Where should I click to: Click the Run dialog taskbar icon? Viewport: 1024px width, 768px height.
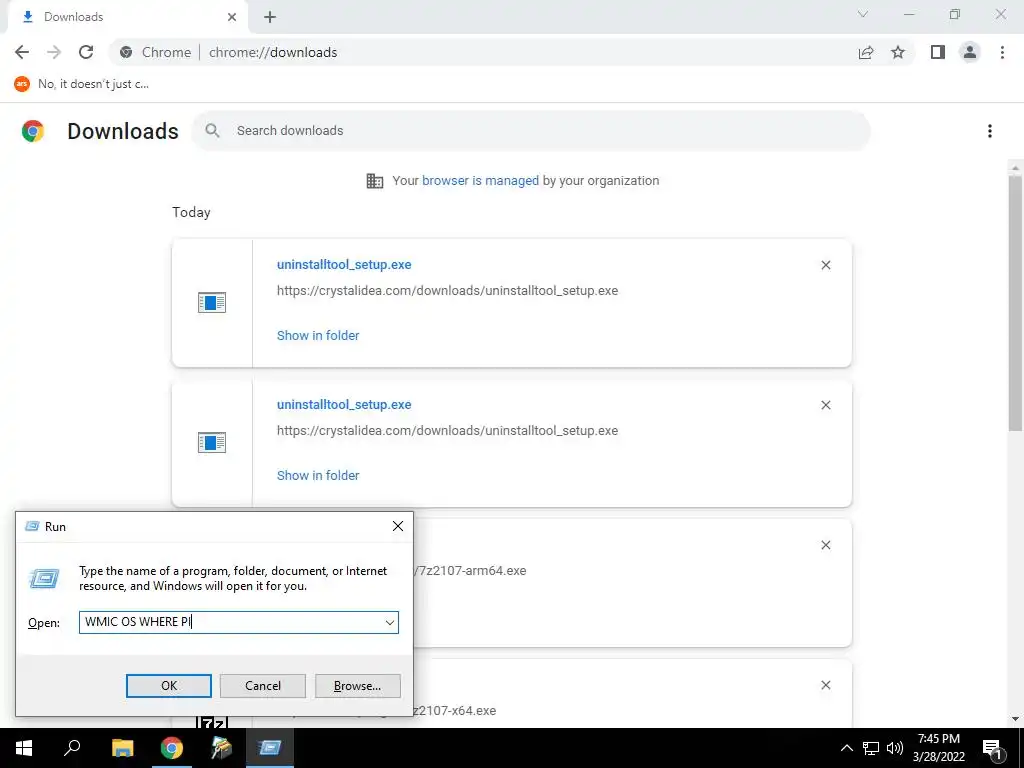[x=270, y=748]
